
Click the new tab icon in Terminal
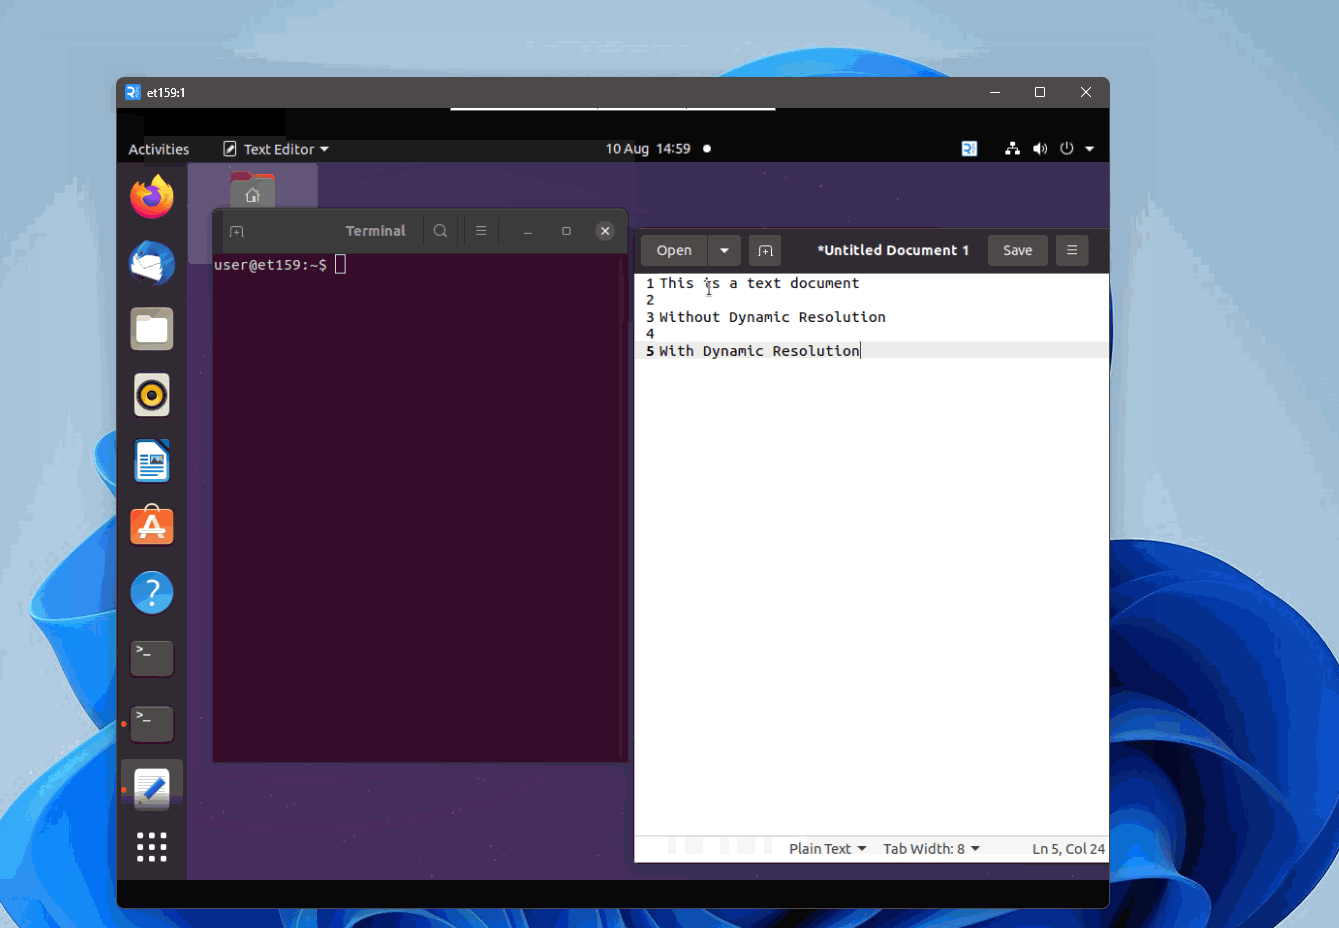coord(237,231)
